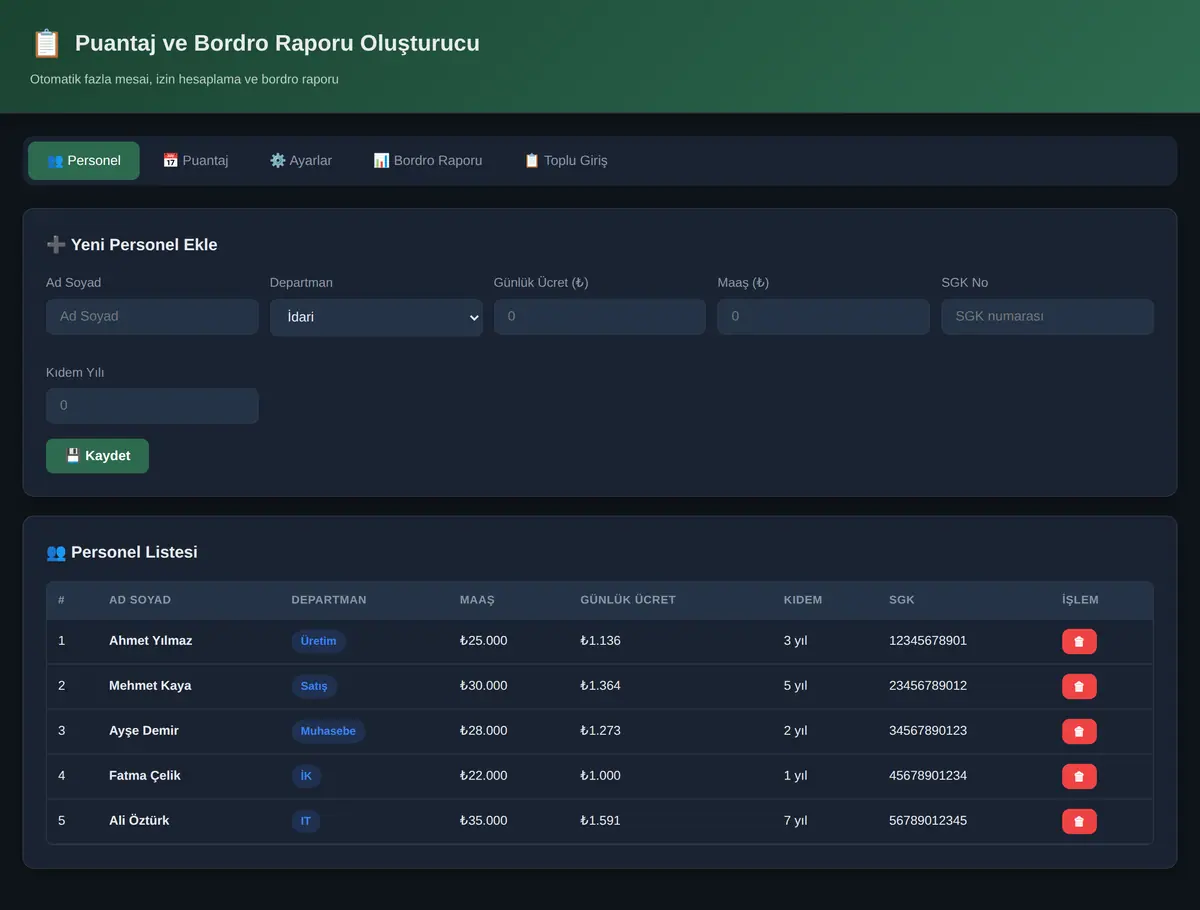Click SGK number 34567890123
Screen dimensions: 1200x910
(x=928, y=731)
